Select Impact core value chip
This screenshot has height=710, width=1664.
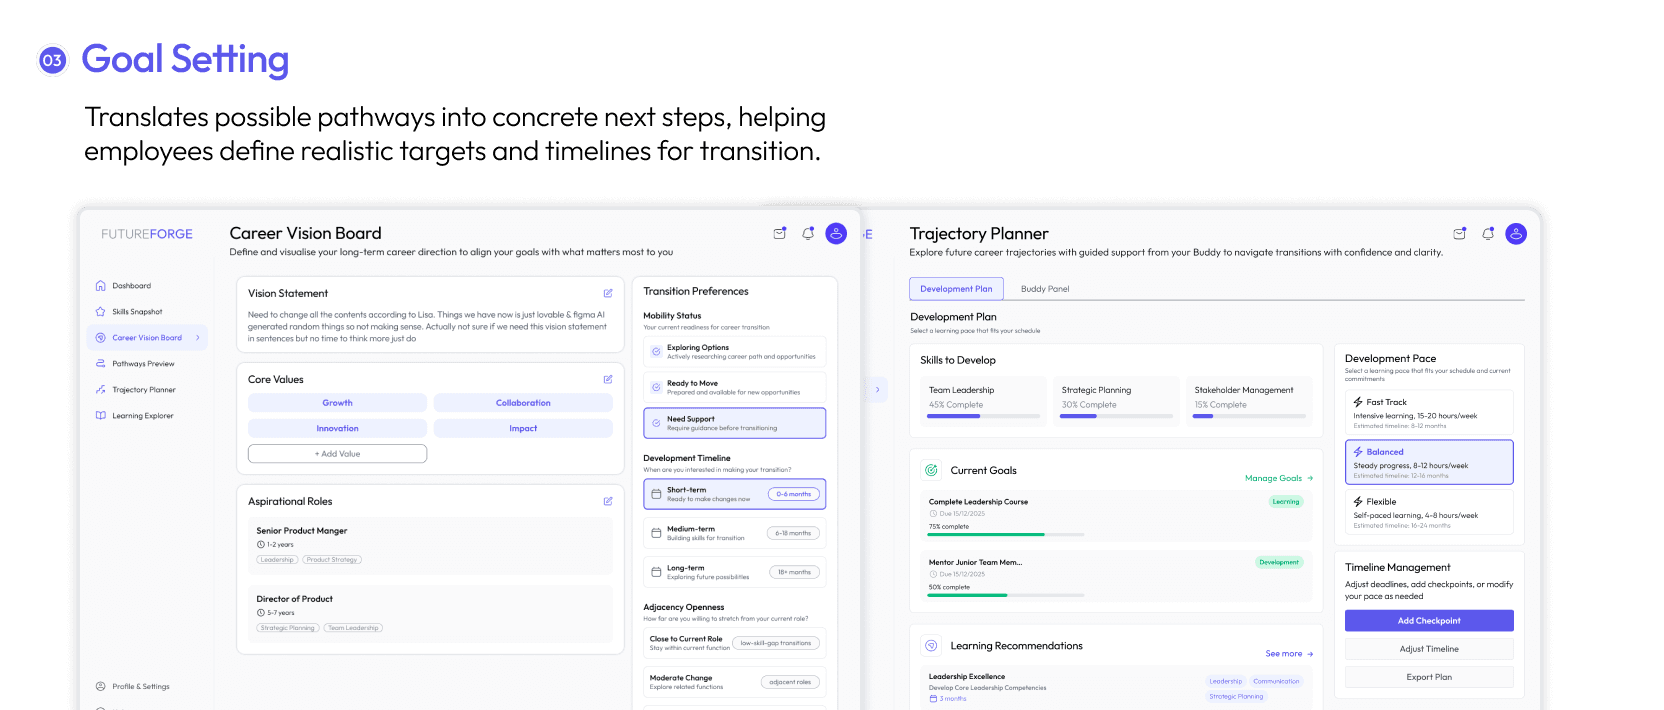coord(523,428)
